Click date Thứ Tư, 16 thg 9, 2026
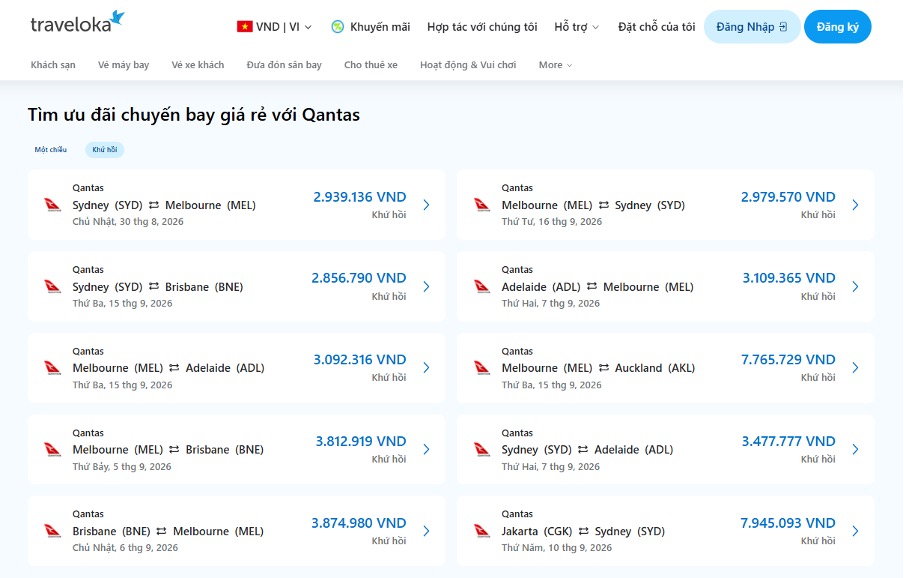Screen dimensions: 904x578 point(552,221)
